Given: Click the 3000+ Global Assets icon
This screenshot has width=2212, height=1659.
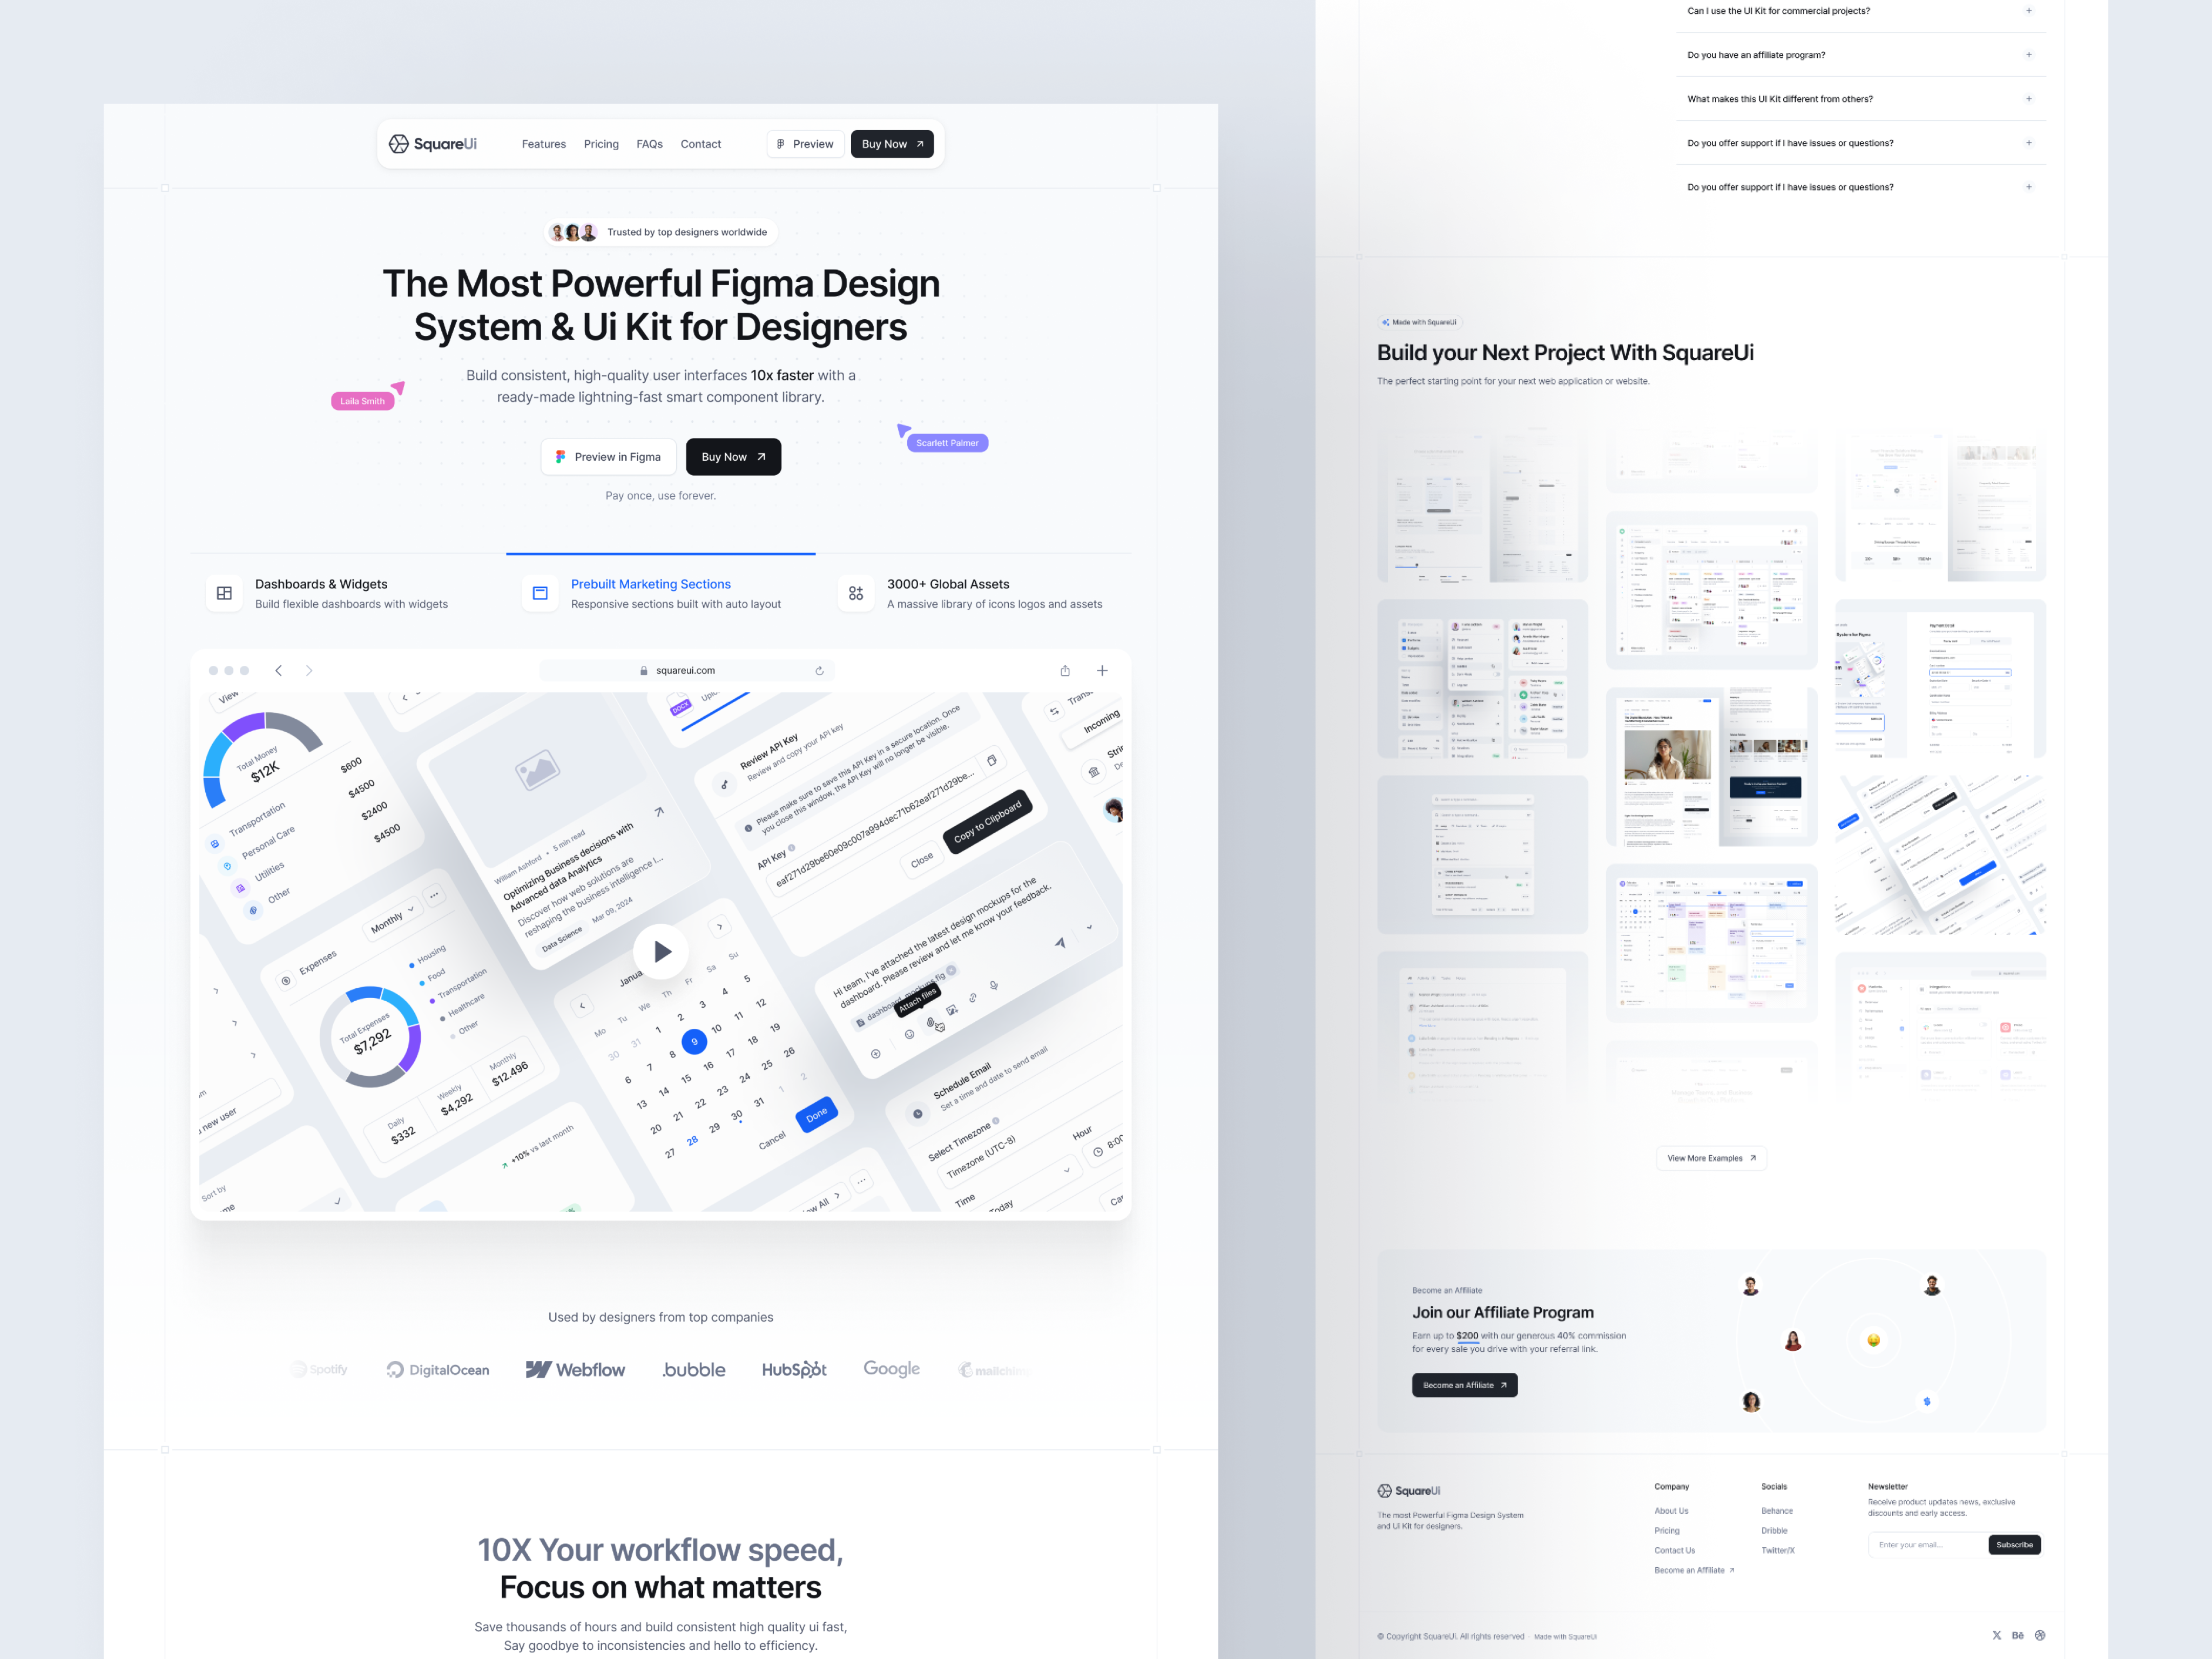Looking at the screenshot, I should [856, 592].
